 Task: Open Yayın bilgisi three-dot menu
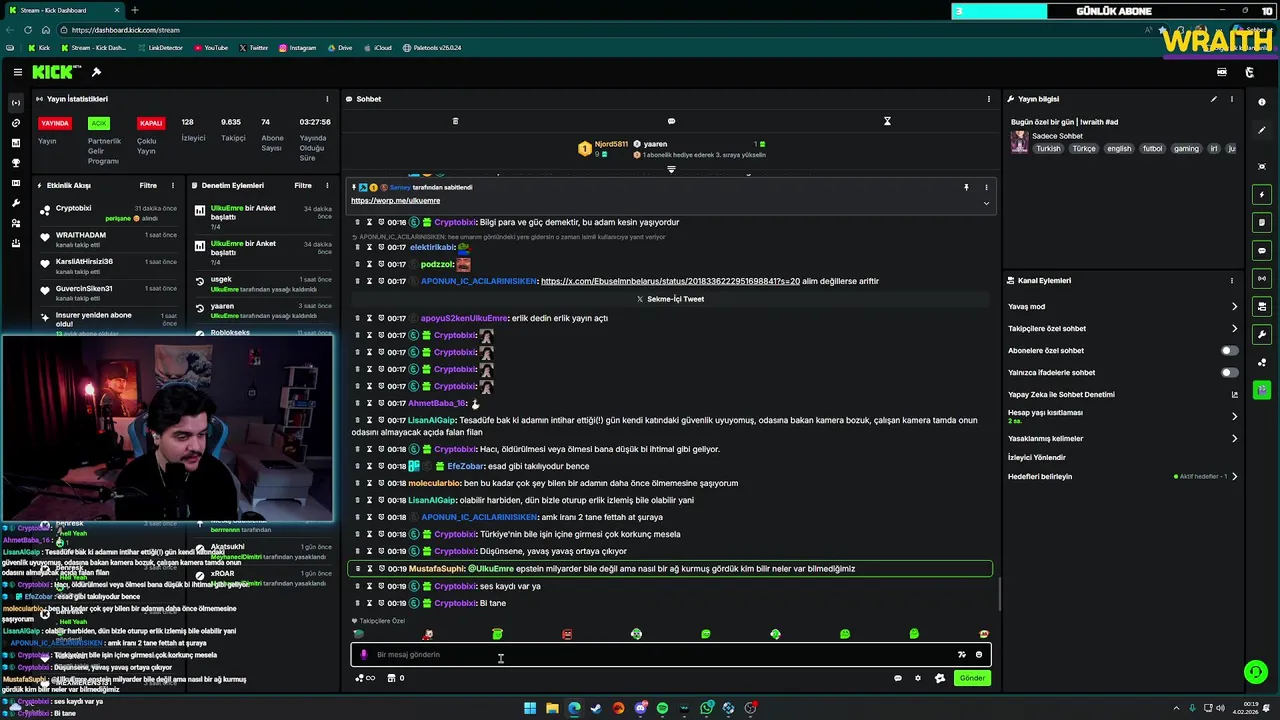1232,99
